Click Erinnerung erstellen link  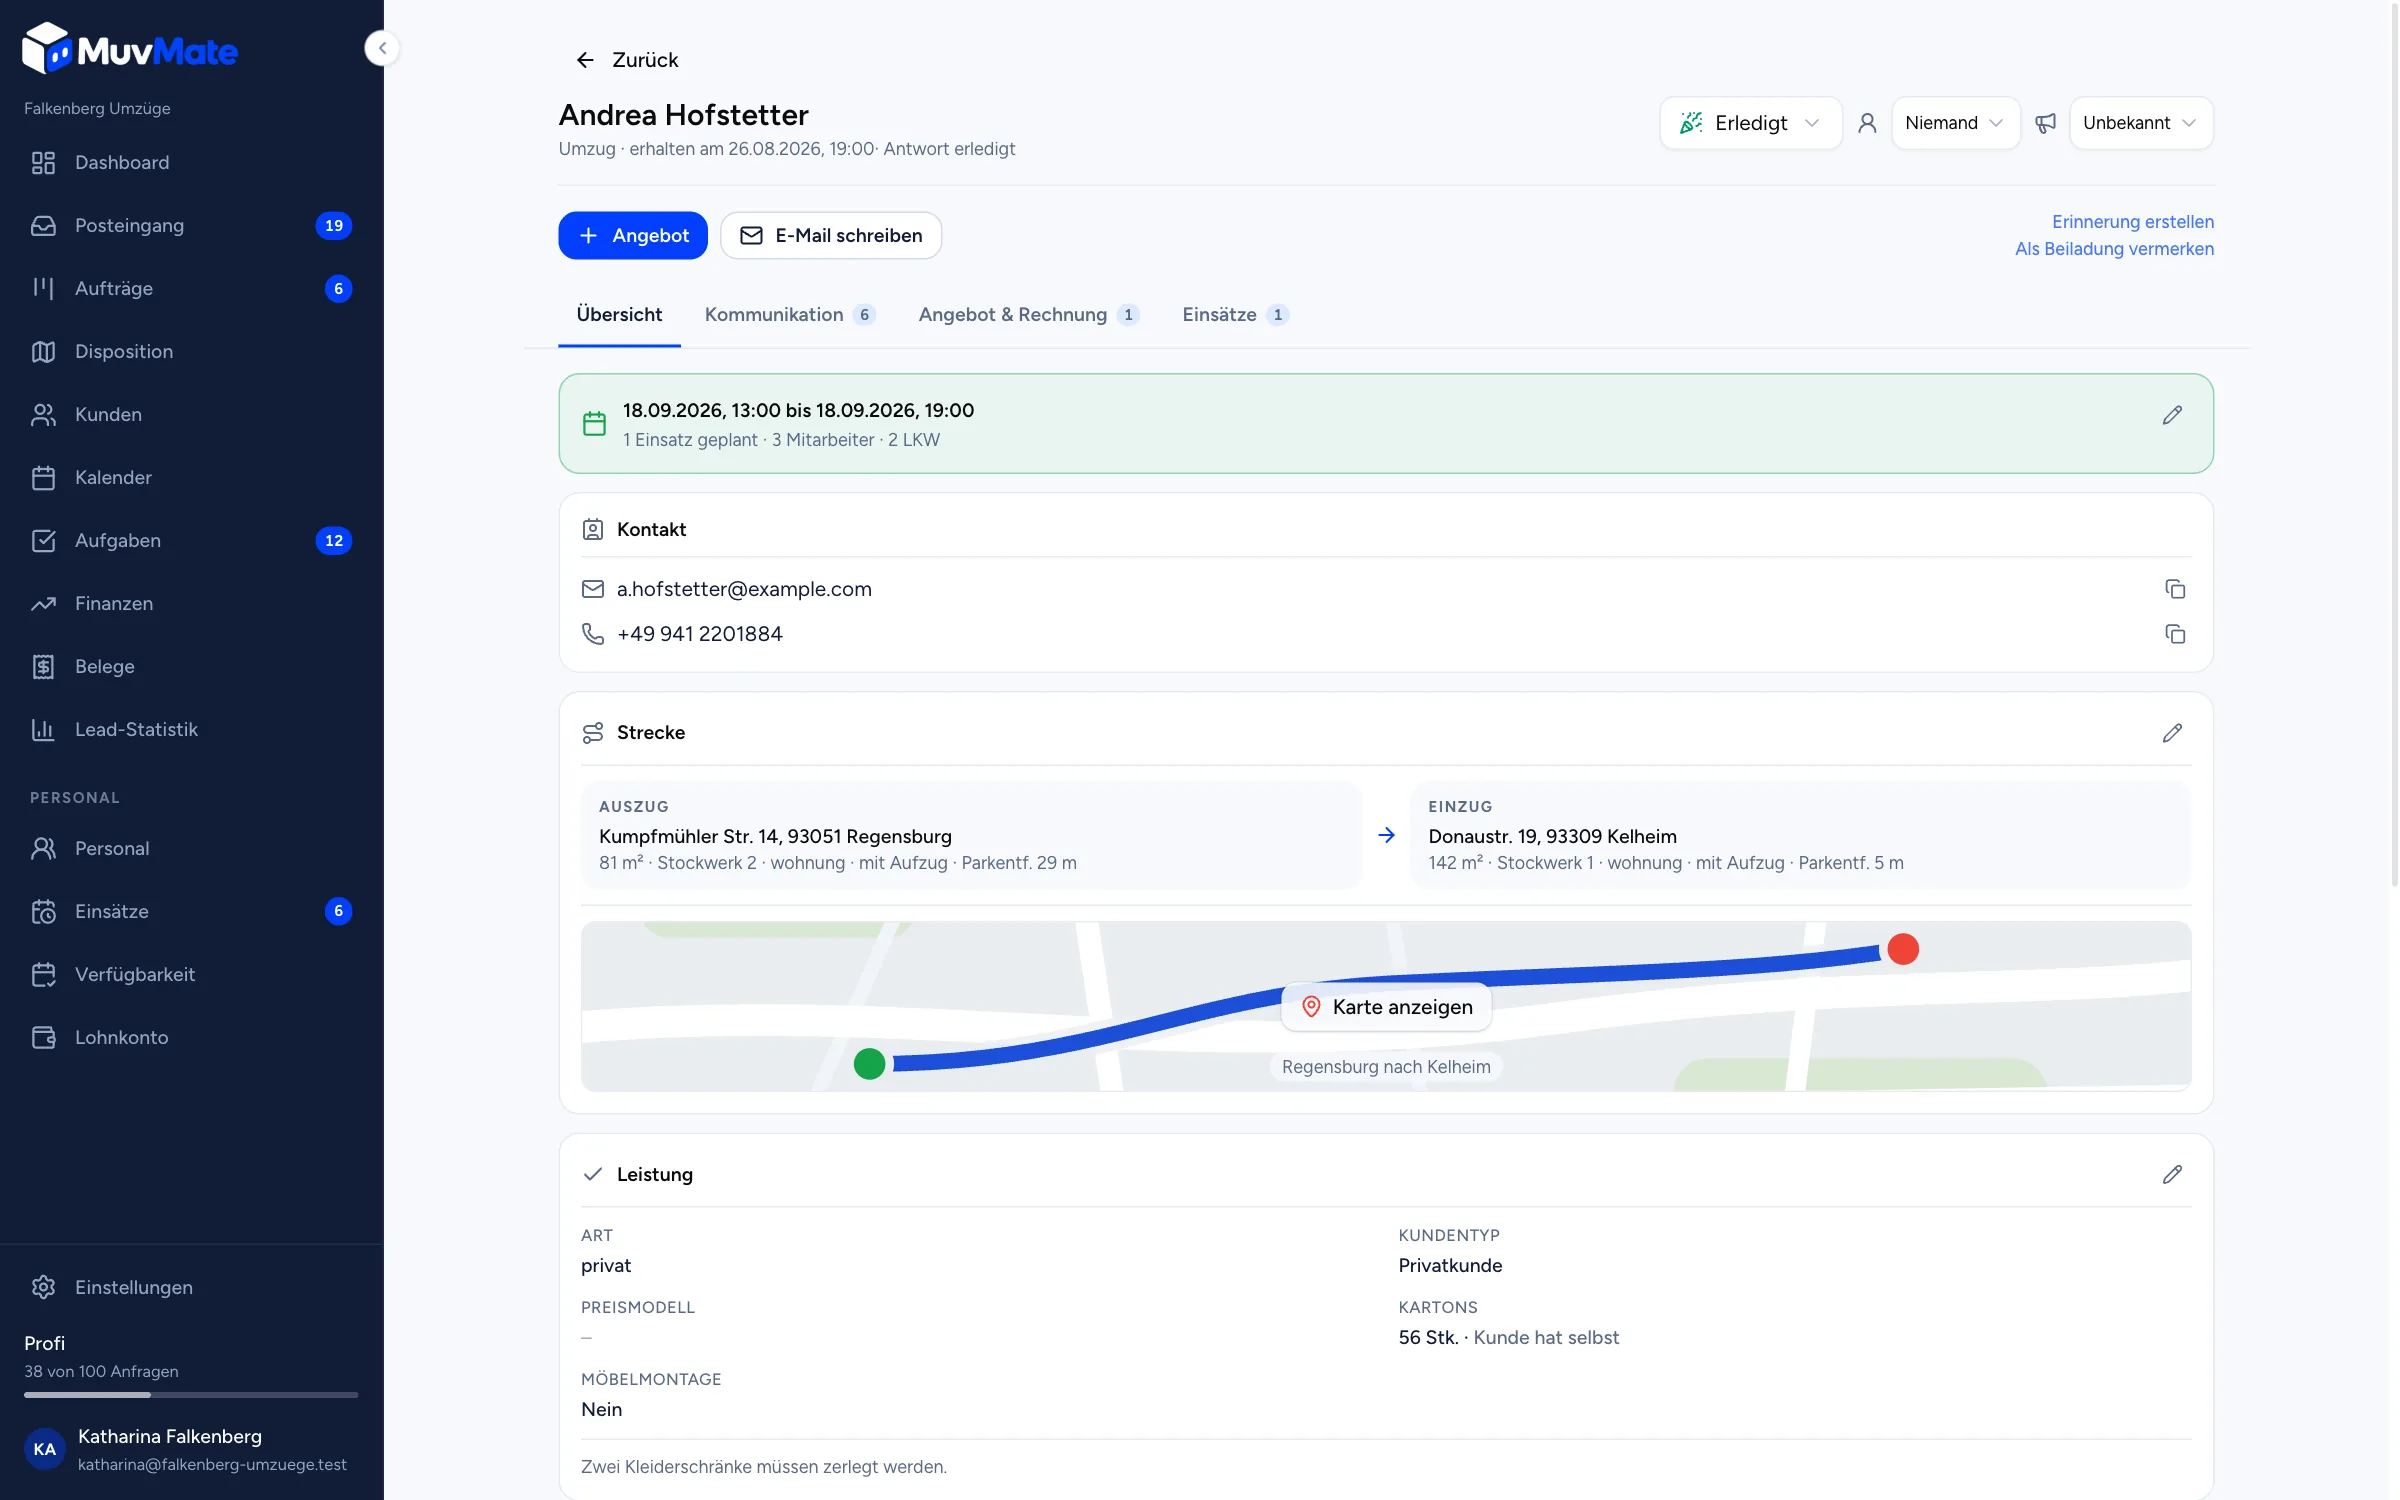(x=2132, y=222)
